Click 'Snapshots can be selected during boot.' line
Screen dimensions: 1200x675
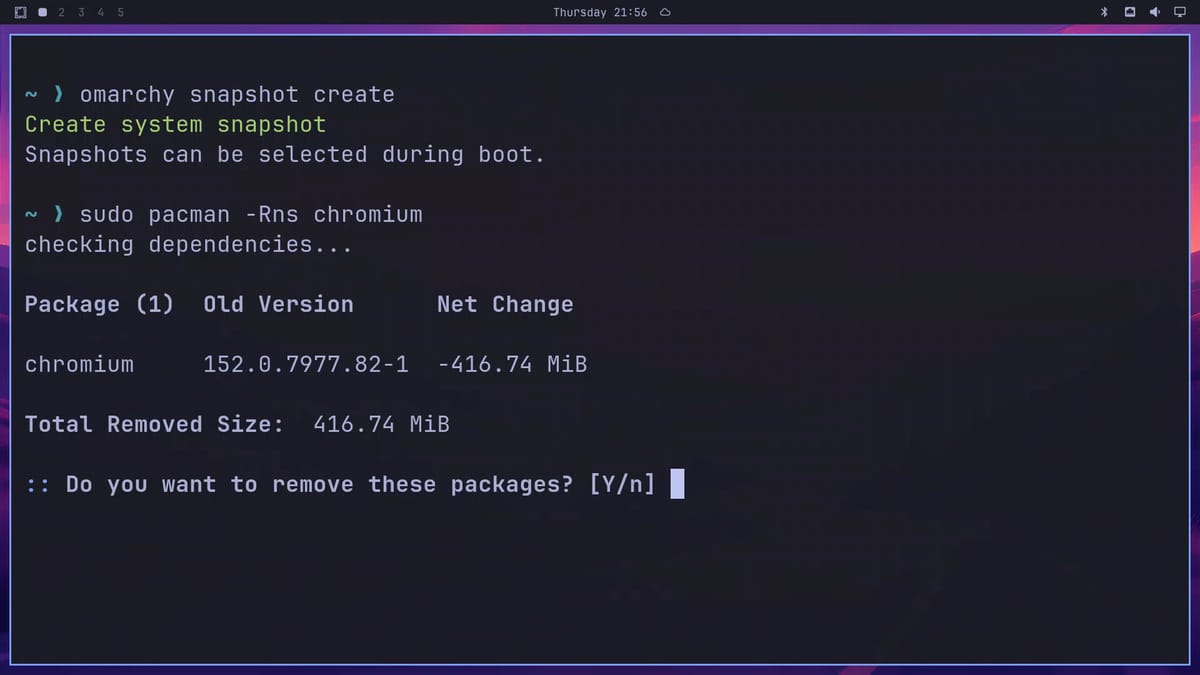[x=284, y=155]
